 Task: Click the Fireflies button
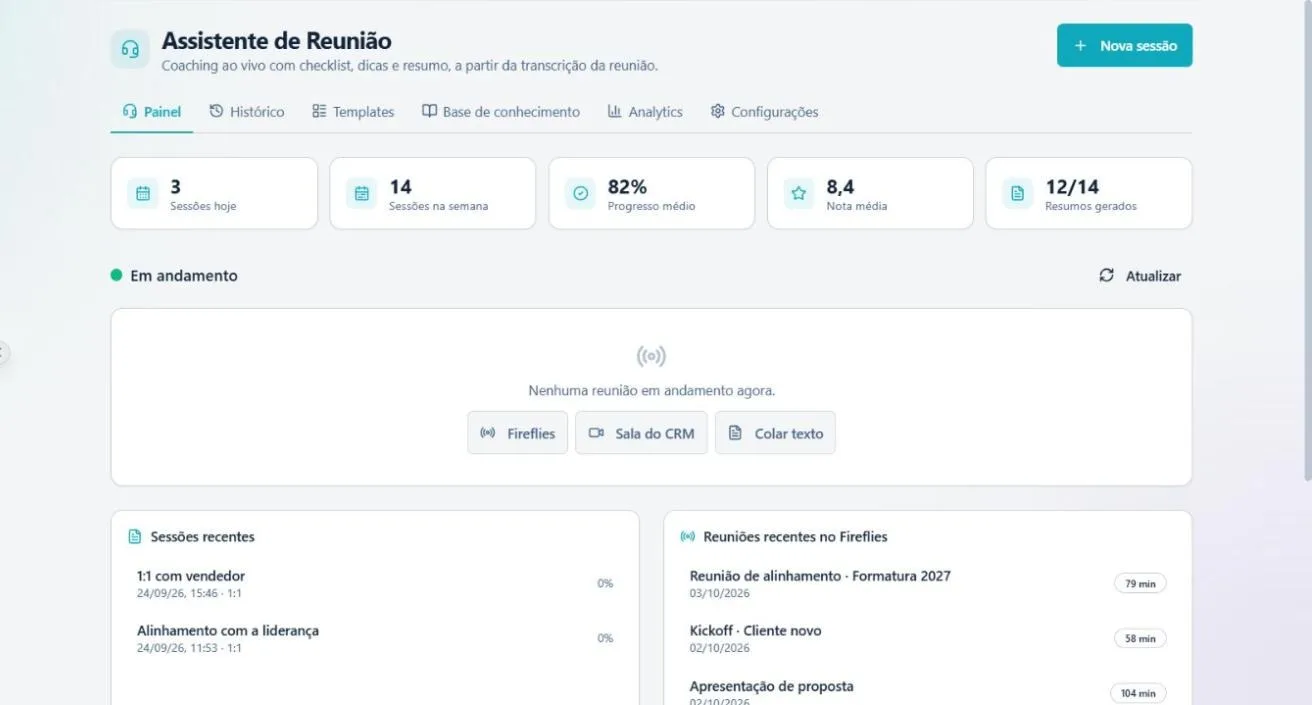point(517,433)
